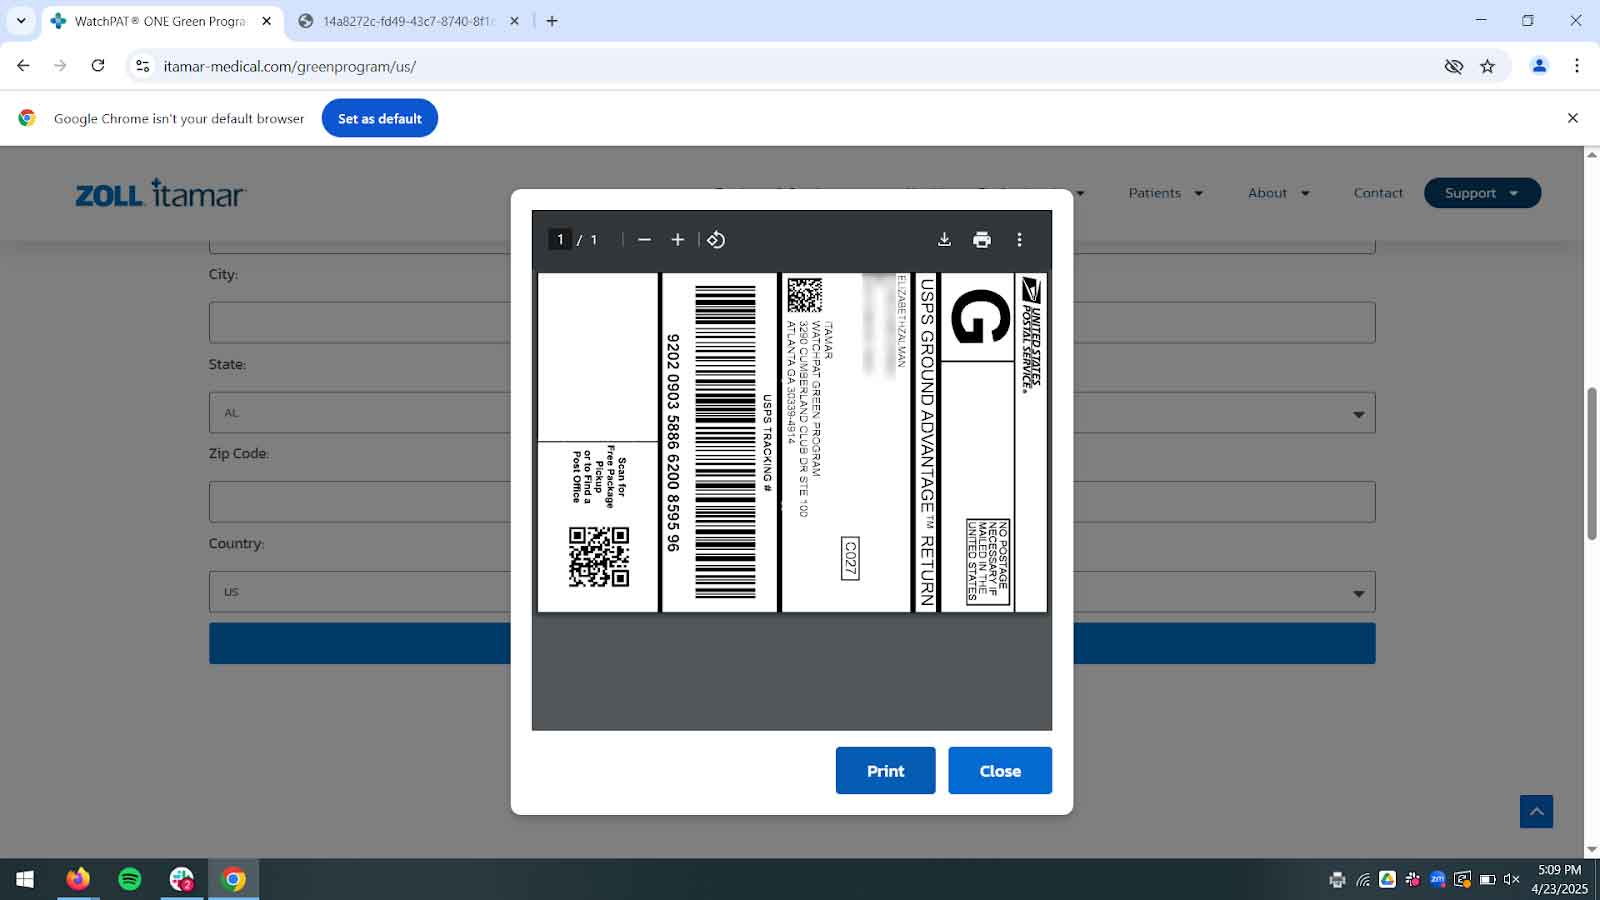This screenshot has width=1600, height=900.
Task: Open the Chrome profile menu
Action: click(x=1539, y=66)
